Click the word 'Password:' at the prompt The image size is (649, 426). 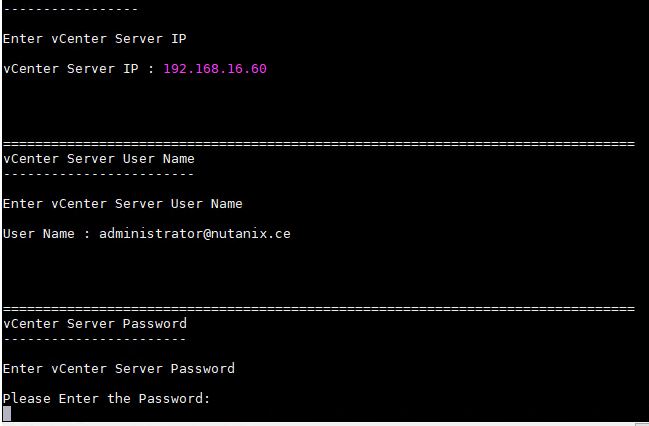[x=174, y=399]
